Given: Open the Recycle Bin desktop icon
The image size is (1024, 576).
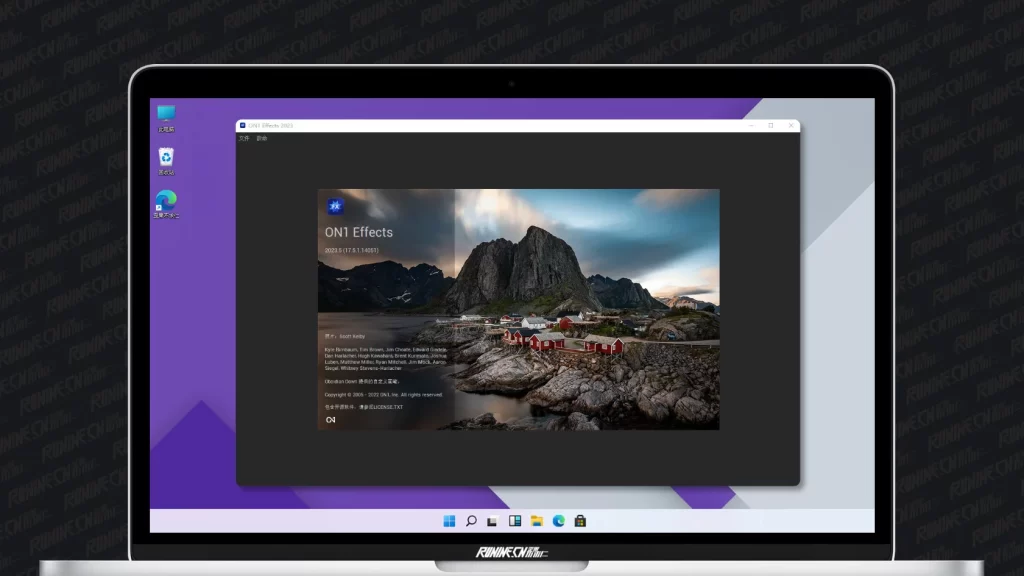Looking at the screenshot, I should [x=166, y=159].
